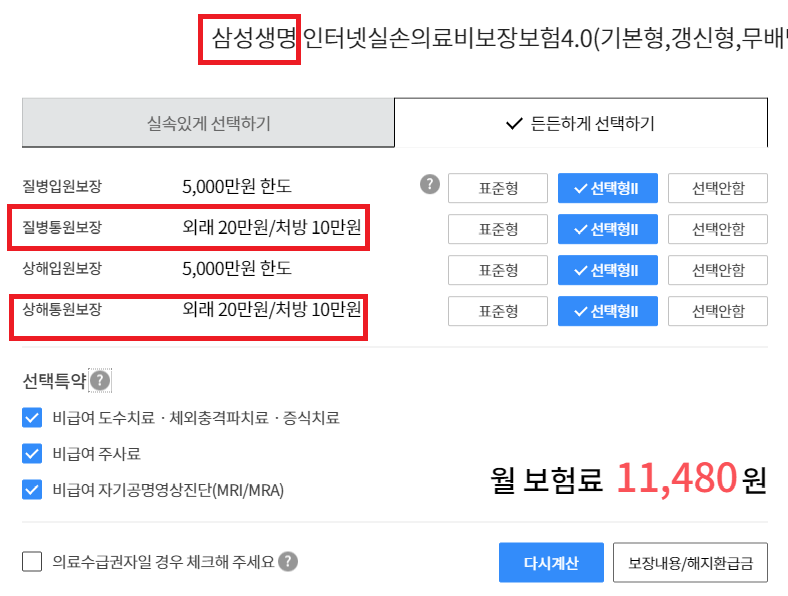The width and height of the screenshot is (788, 596).
Task: Select 표준형 for 상해통원보장
Action: [498, 311]
